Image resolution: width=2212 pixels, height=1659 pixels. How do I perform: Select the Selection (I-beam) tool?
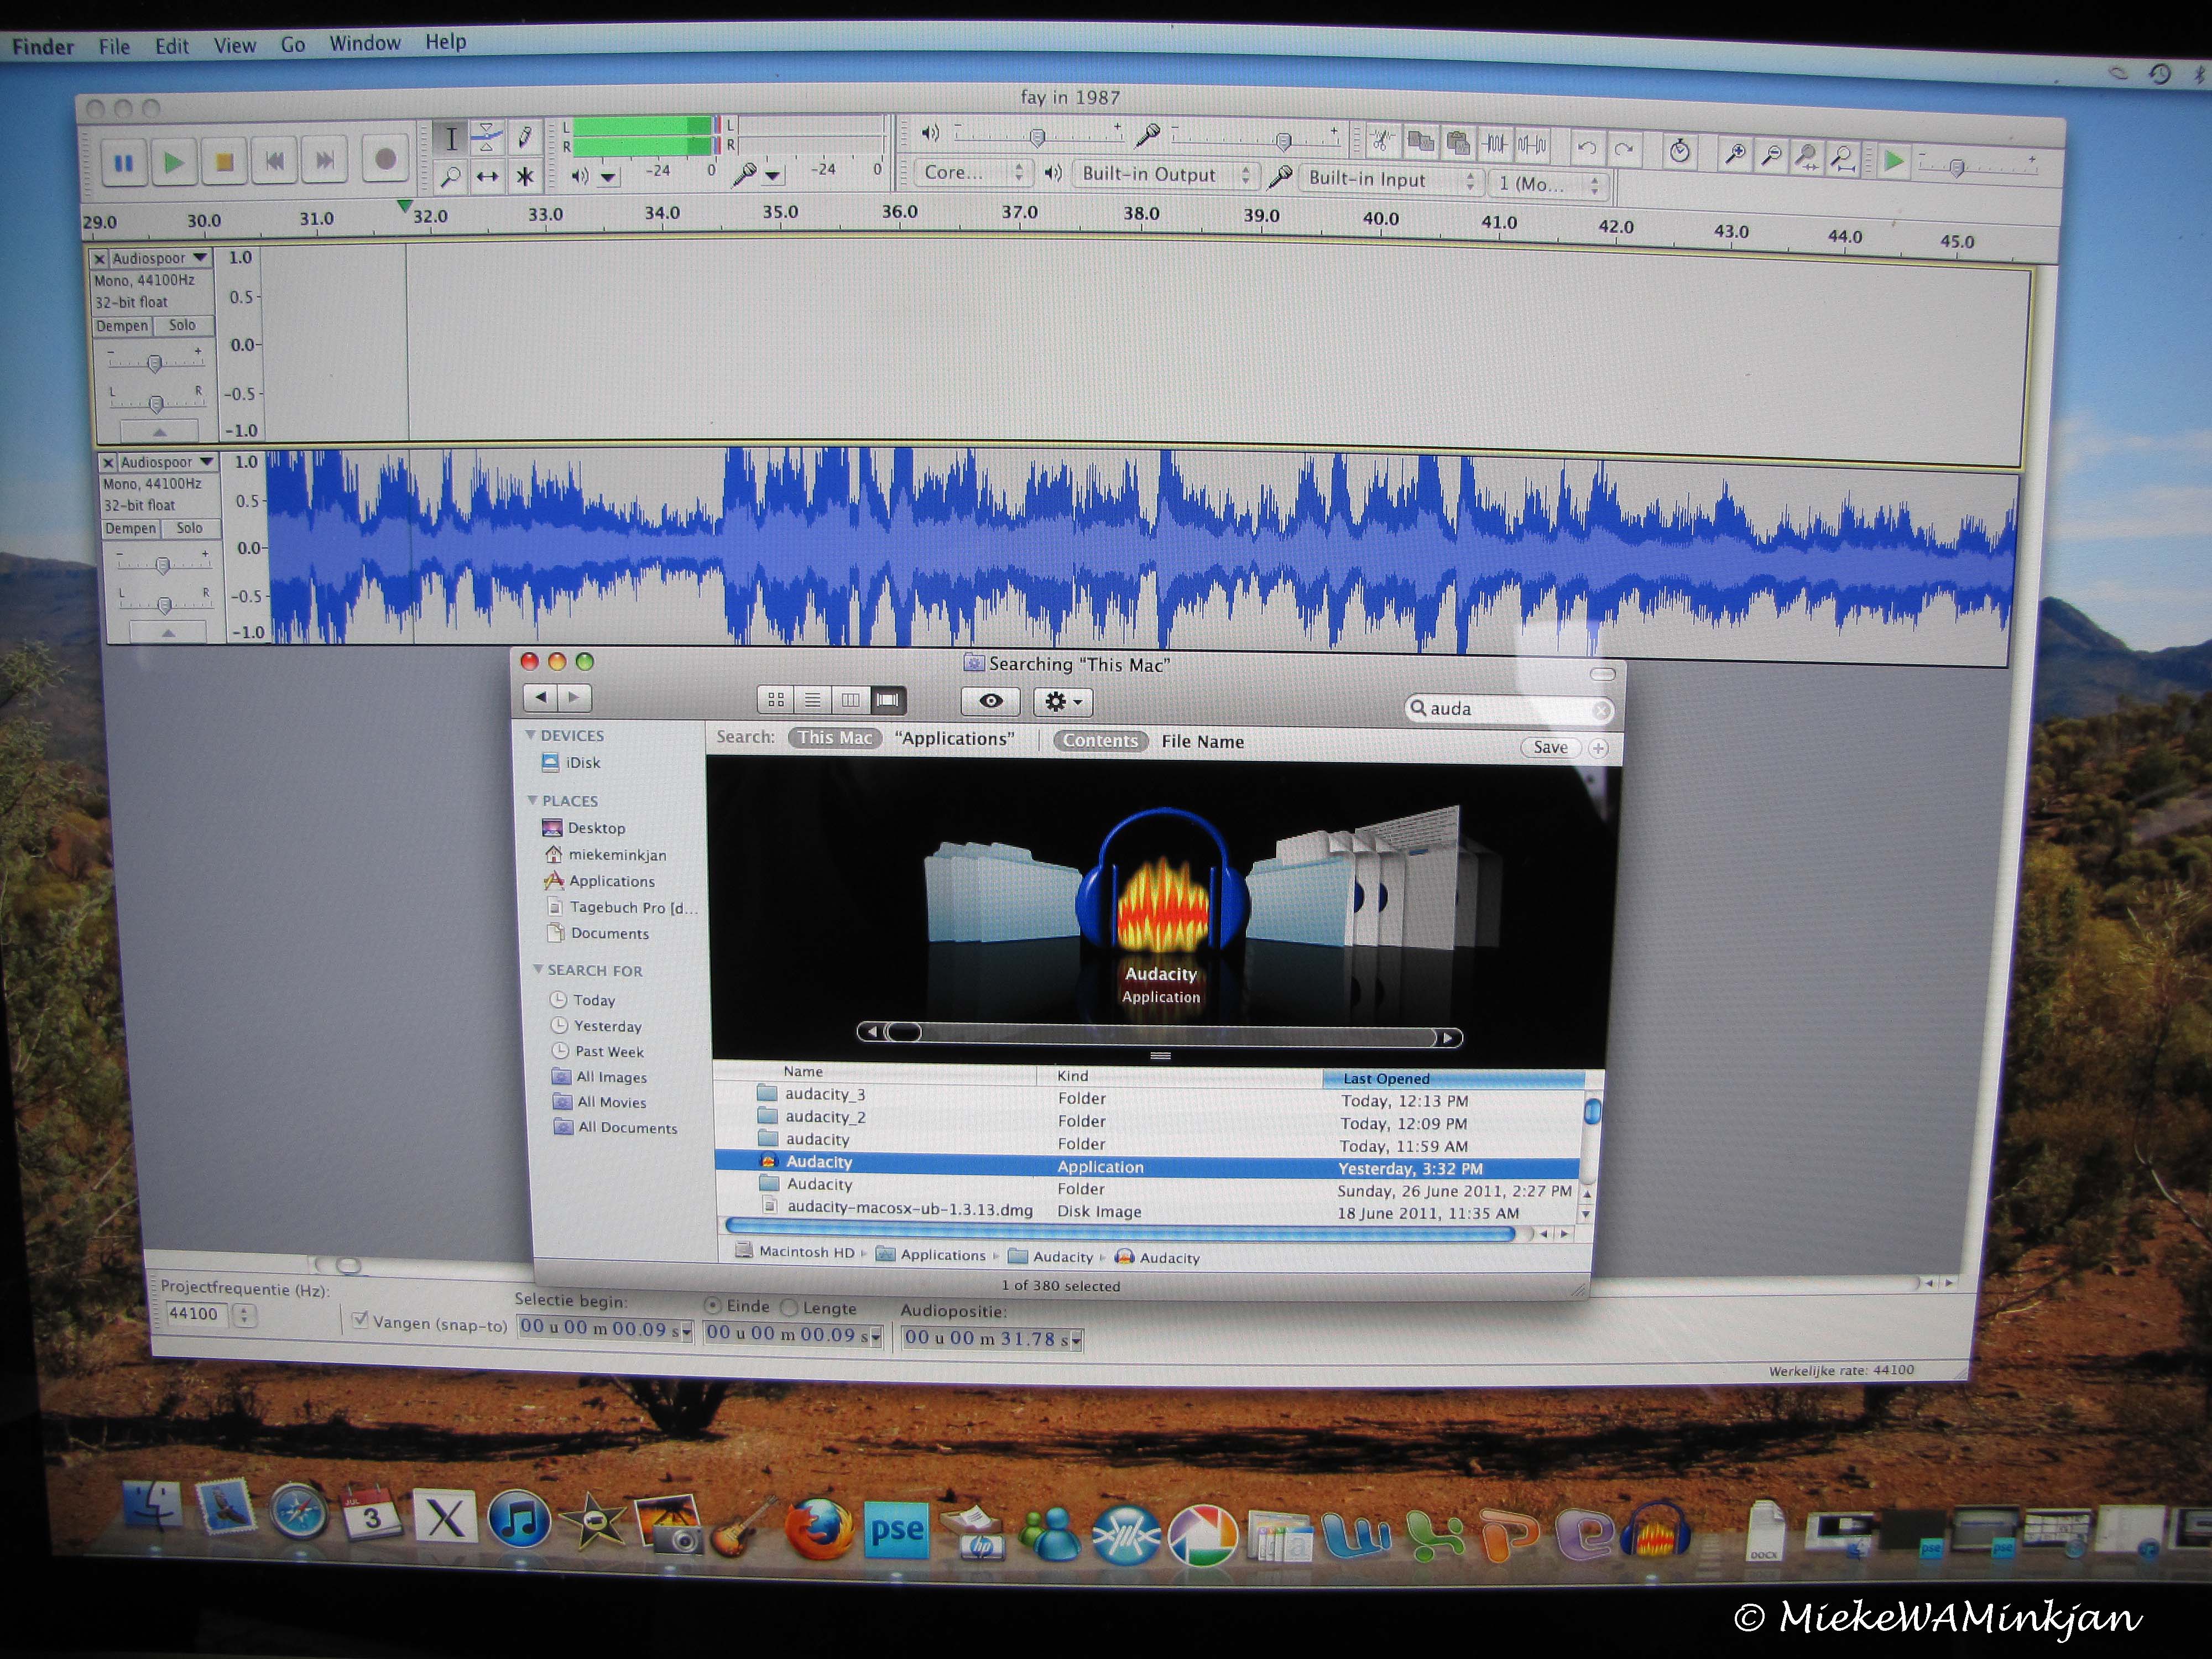(451, 138)
